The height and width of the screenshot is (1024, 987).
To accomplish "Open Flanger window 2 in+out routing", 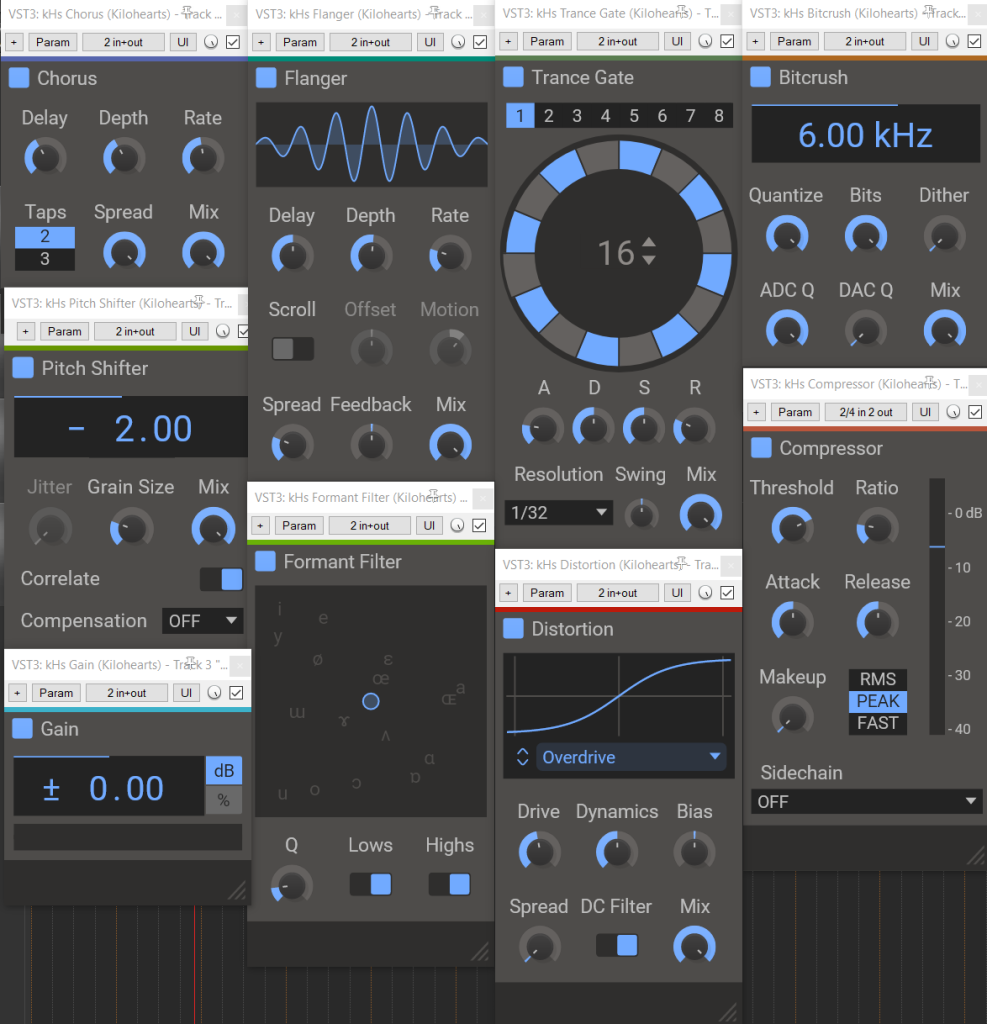I will coord(370,42).
